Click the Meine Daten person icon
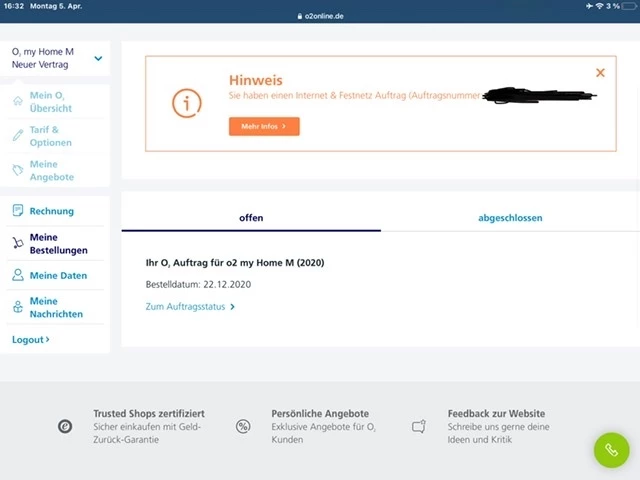 tap(18, 275)
